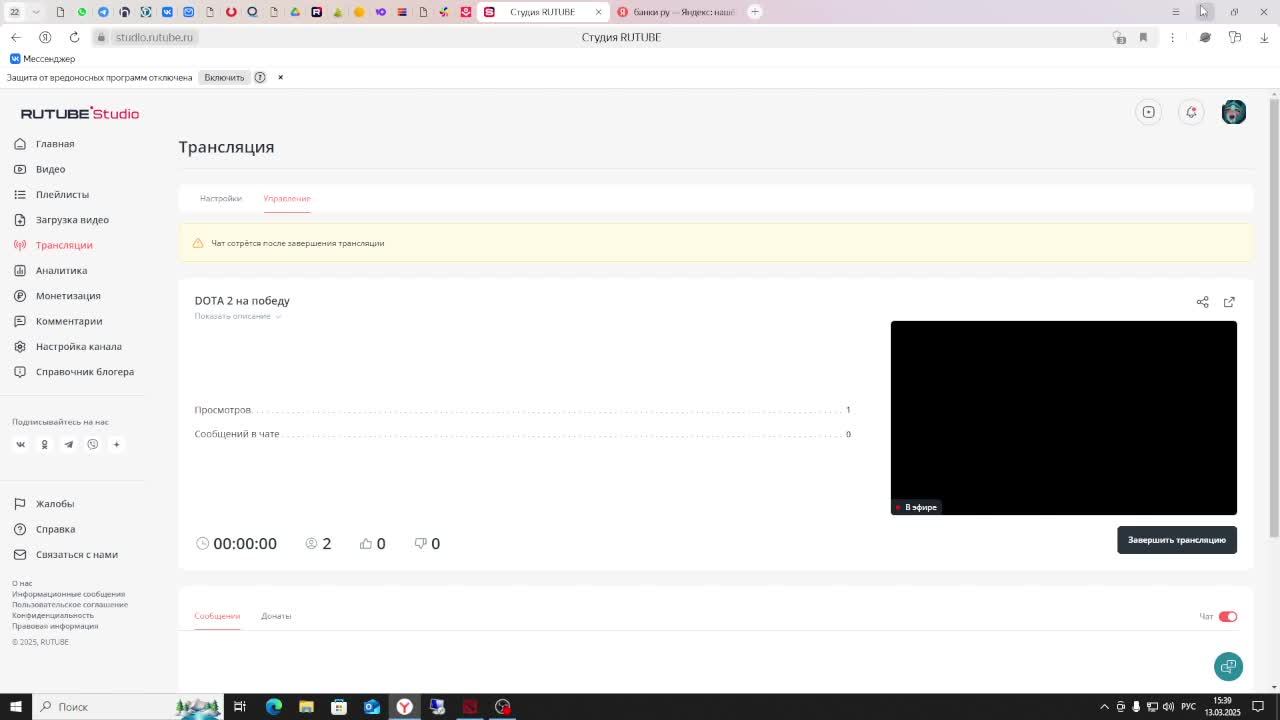Switch to the Сообщения chat tab

(x=217, y=616)
